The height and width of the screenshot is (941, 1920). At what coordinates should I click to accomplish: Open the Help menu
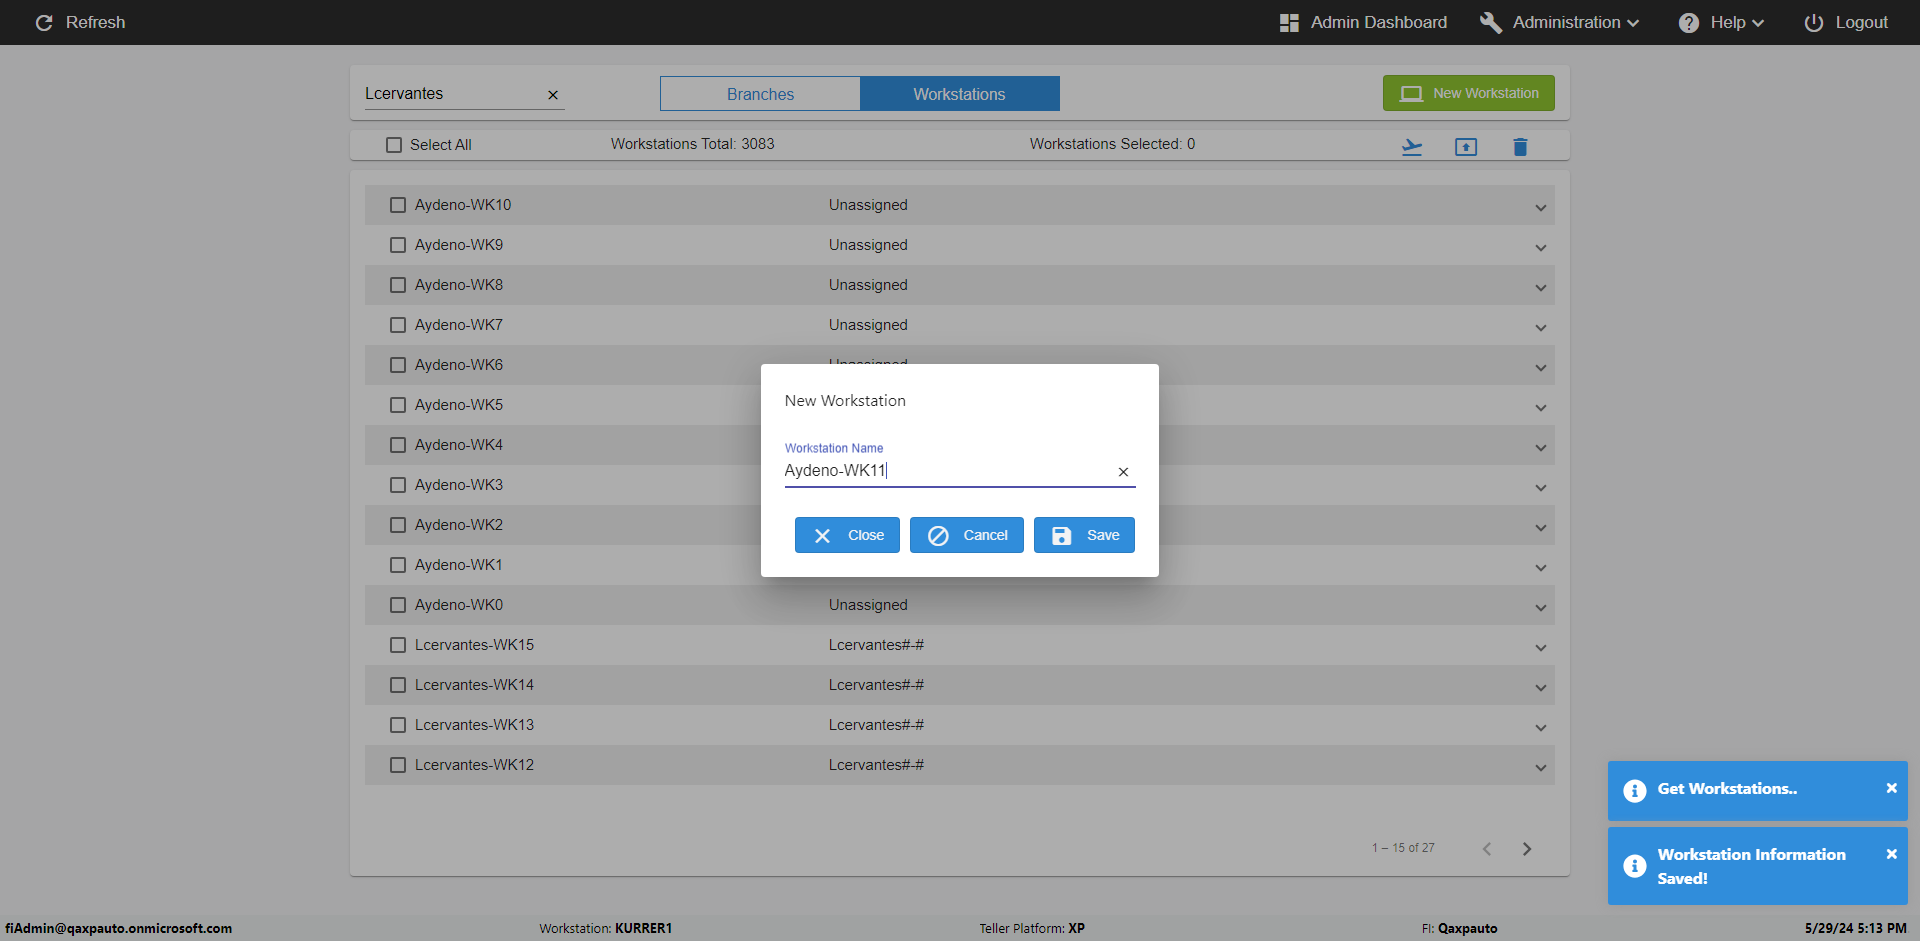(x=1721, y=22)
